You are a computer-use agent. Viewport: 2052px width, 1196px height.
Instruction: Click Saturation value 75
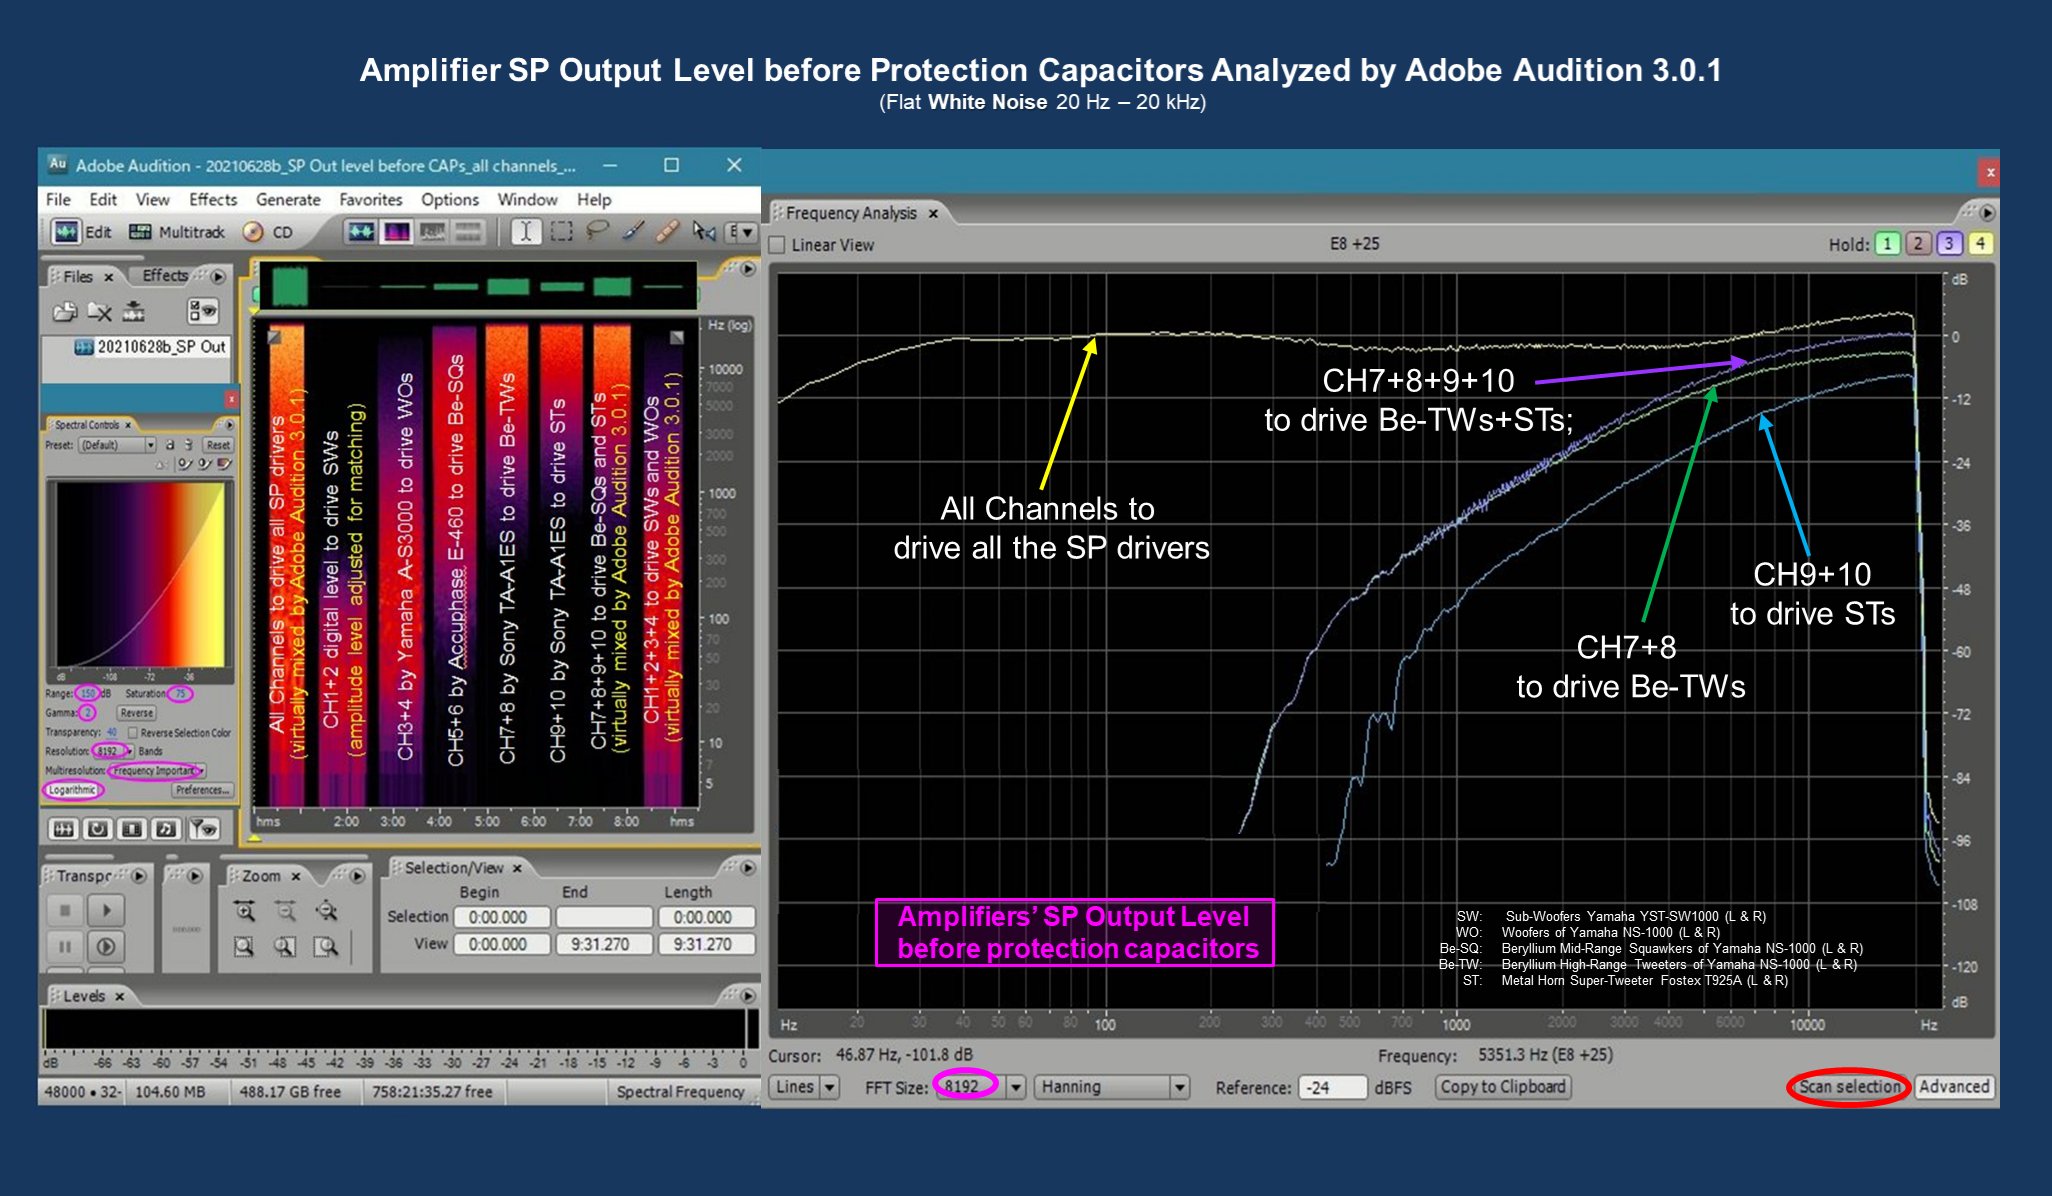[x=180, y=693]
